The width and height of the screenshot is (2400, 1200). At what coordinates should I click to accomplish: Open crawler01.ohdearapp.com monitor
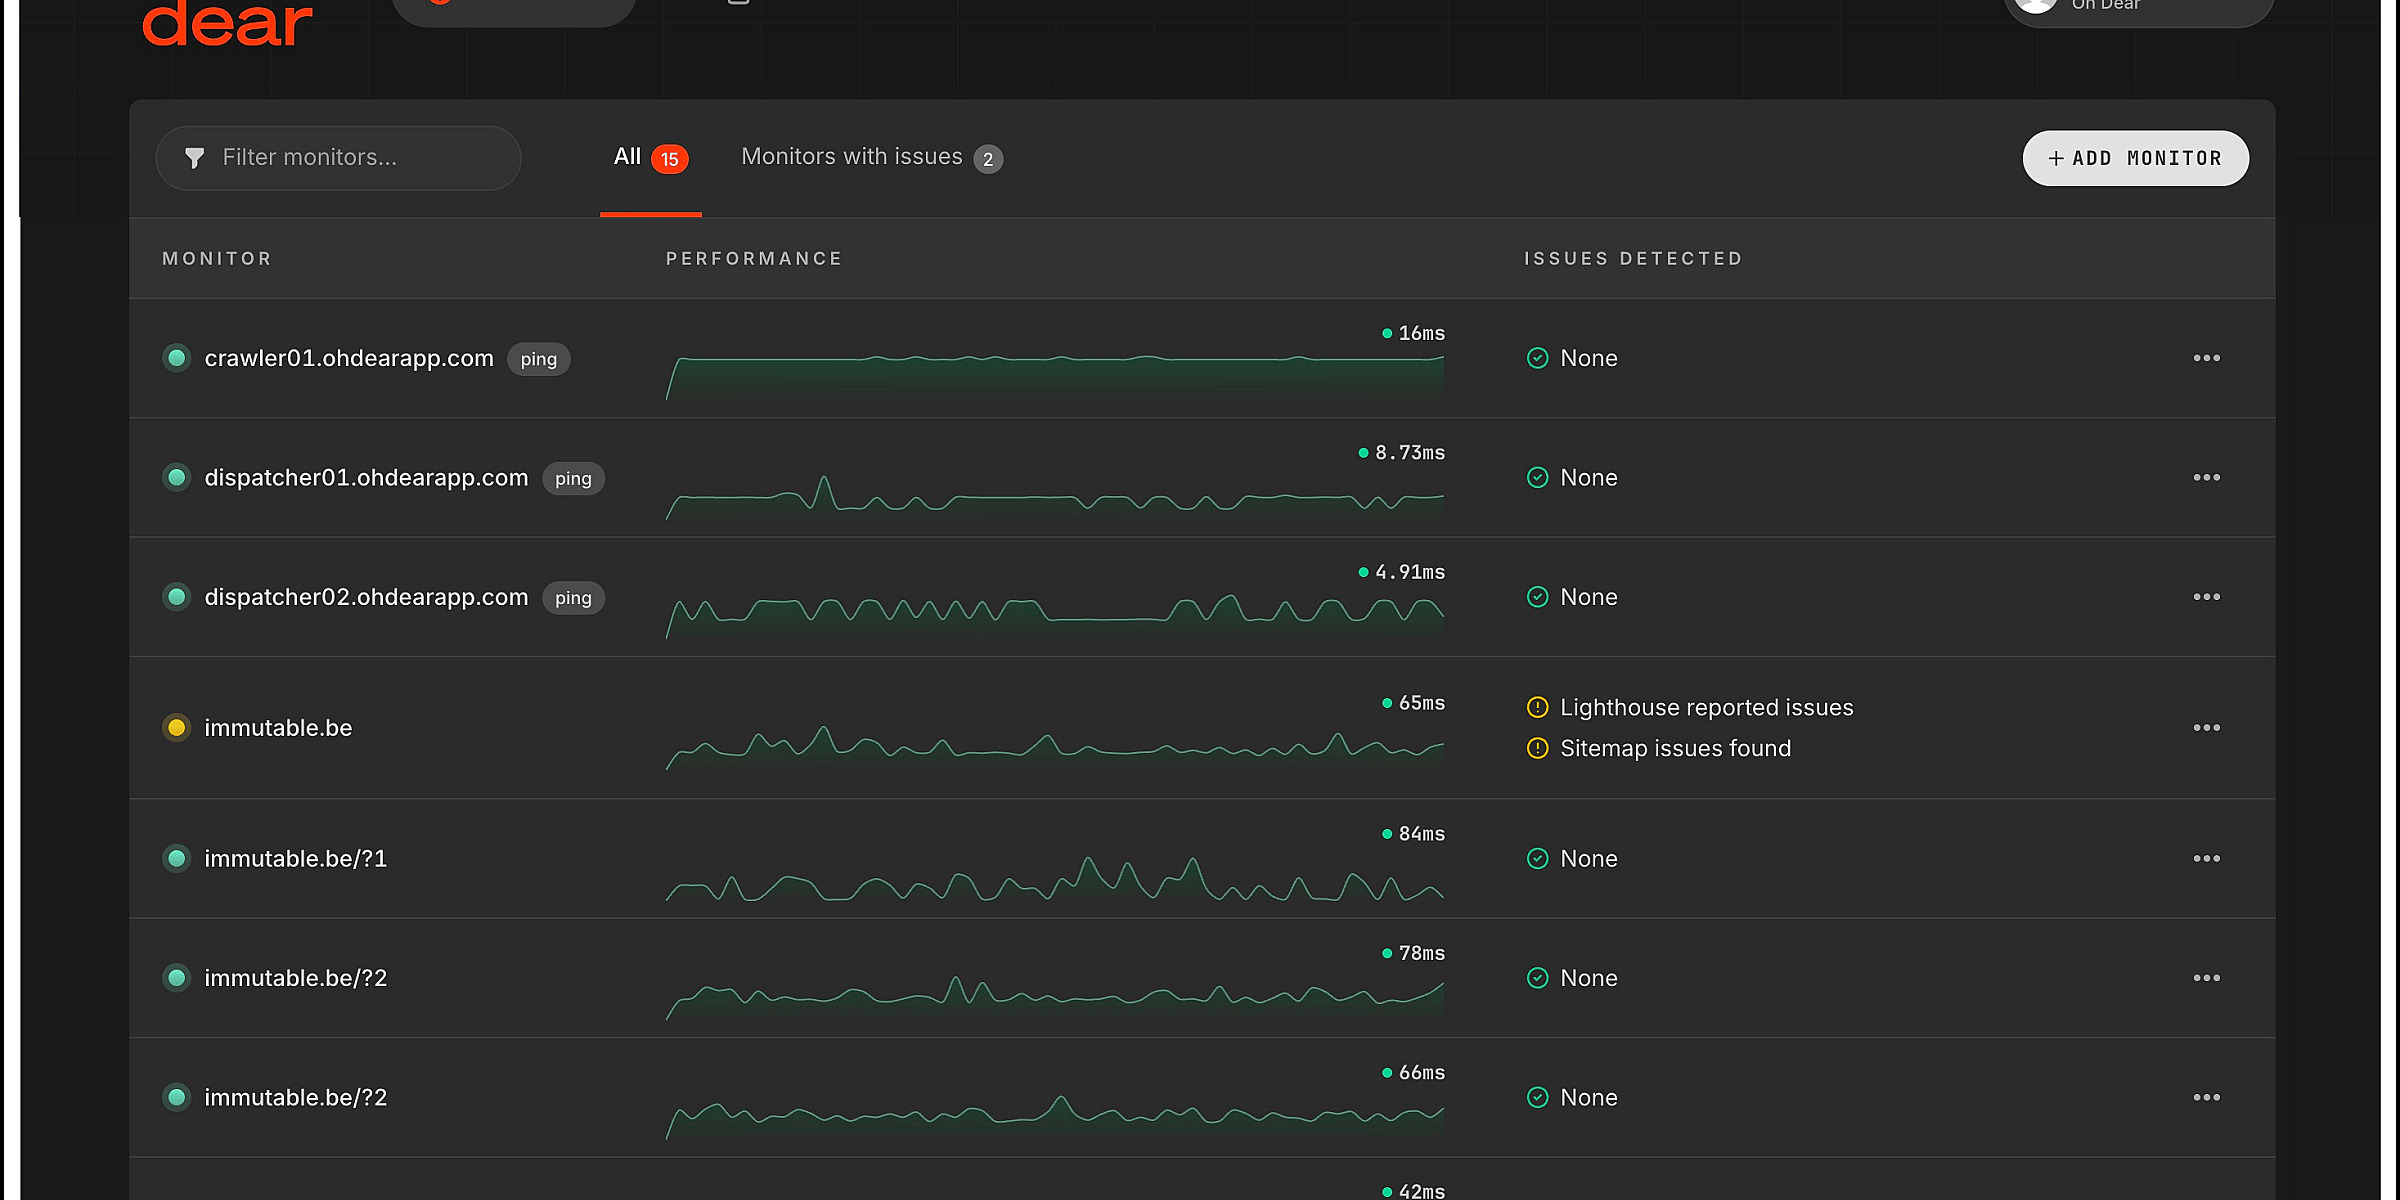(349, 358)
